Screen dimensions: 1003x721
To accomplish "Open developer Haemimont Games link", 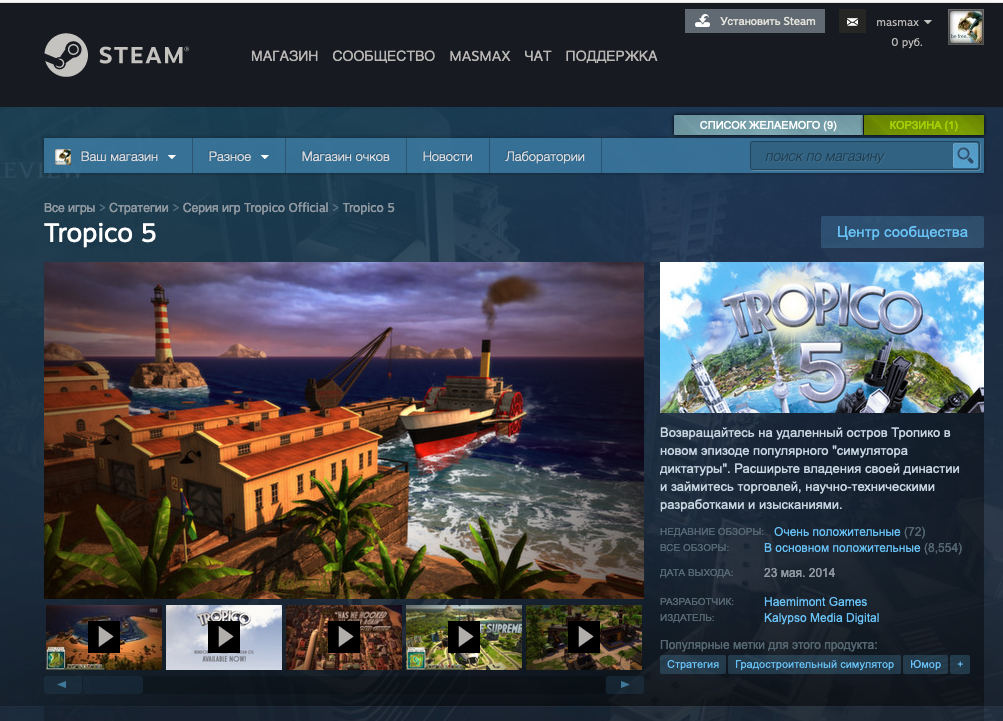I will click(x=816, y=602).
